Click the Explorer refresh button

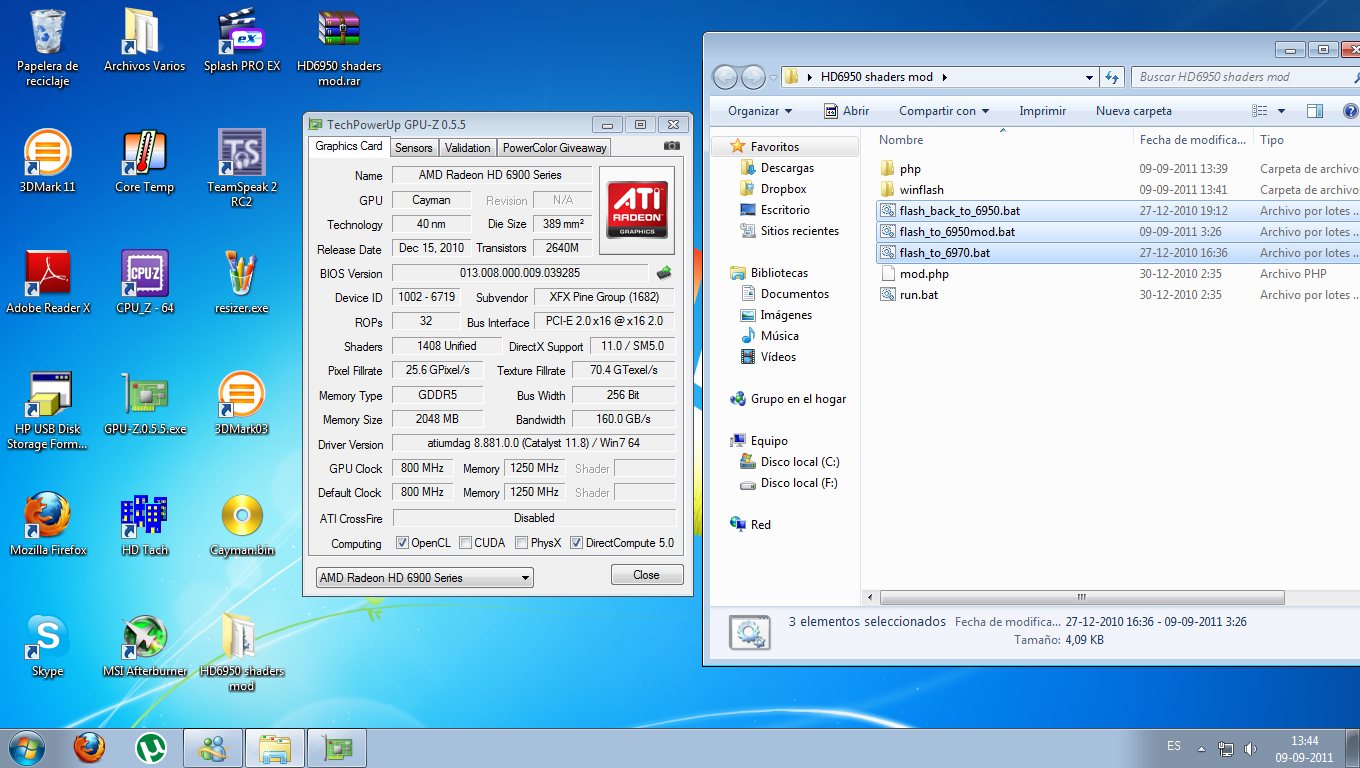pyautogui.click(x=1112, y=77)
